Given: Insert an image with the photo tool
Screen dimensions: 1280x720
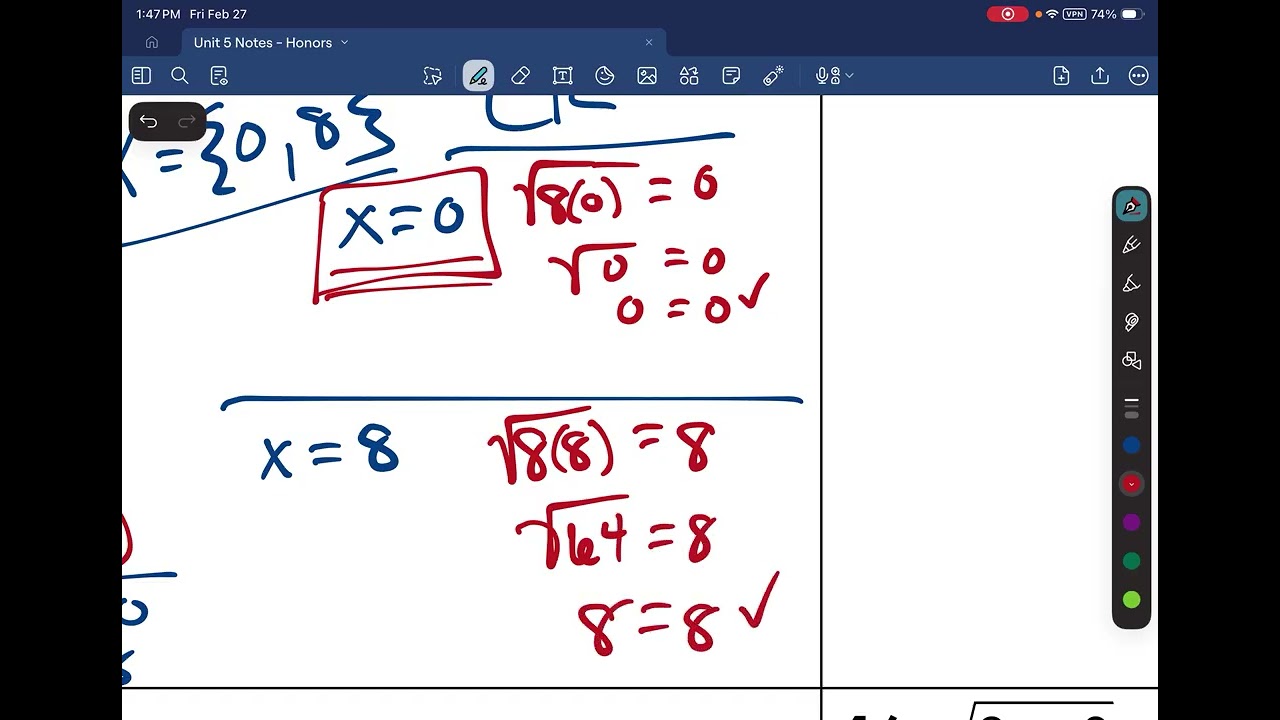Looking at the screenshot, I should point(647,76).
